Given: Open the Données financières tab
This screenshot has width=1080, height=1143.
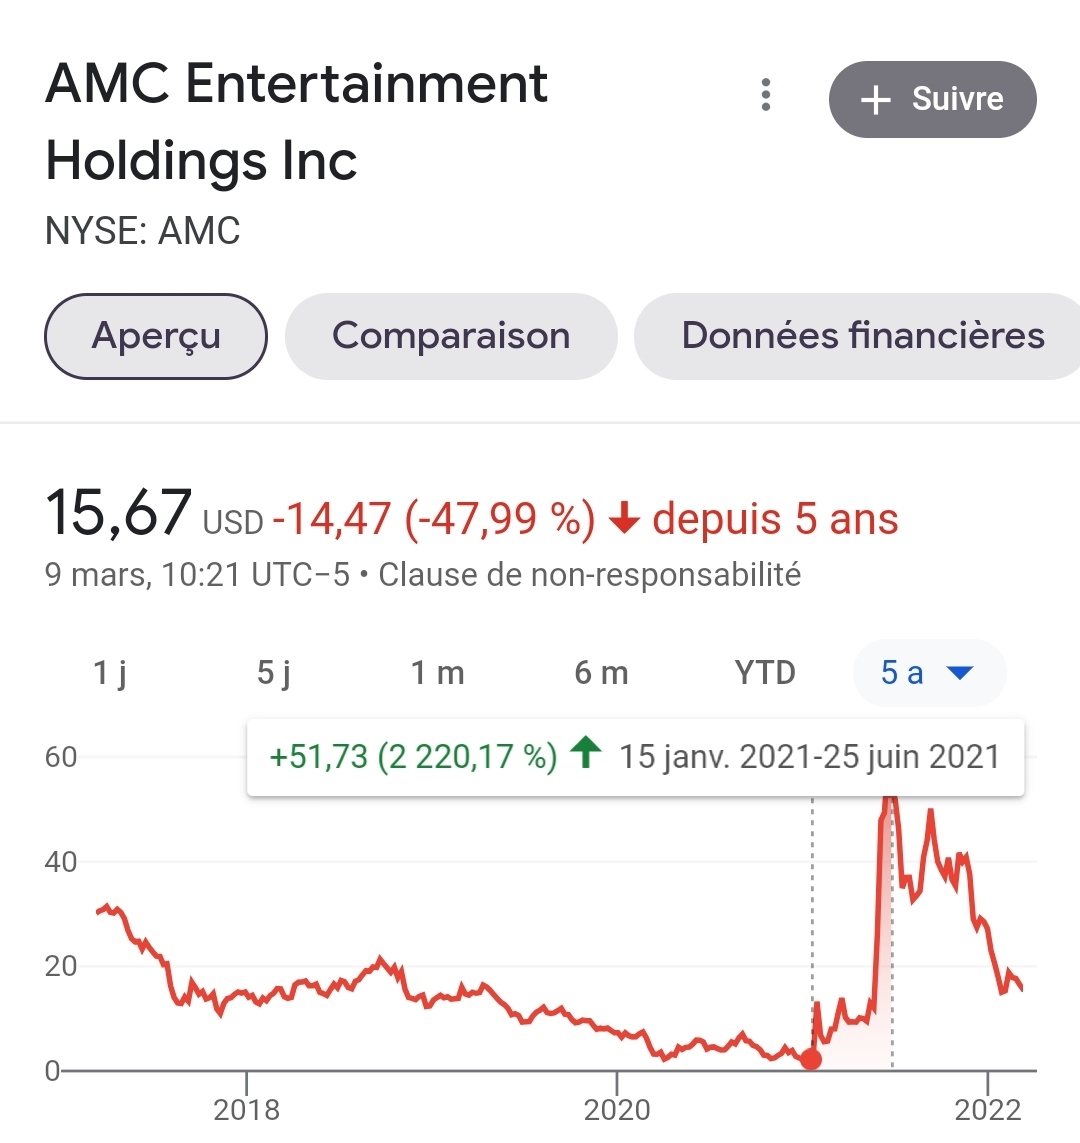Looking at the screenshot, I should click(862, 336).
